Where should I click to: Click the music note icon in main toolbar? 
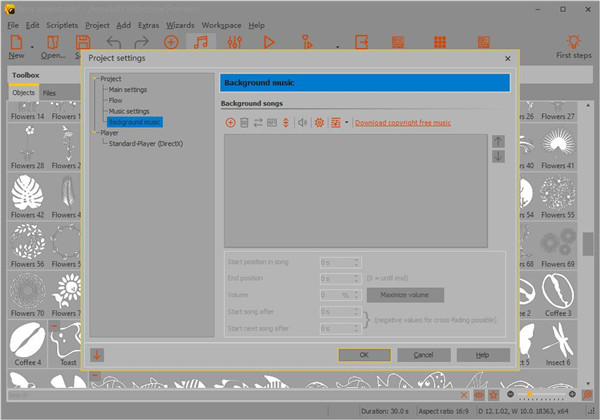[x=201, y=42]
